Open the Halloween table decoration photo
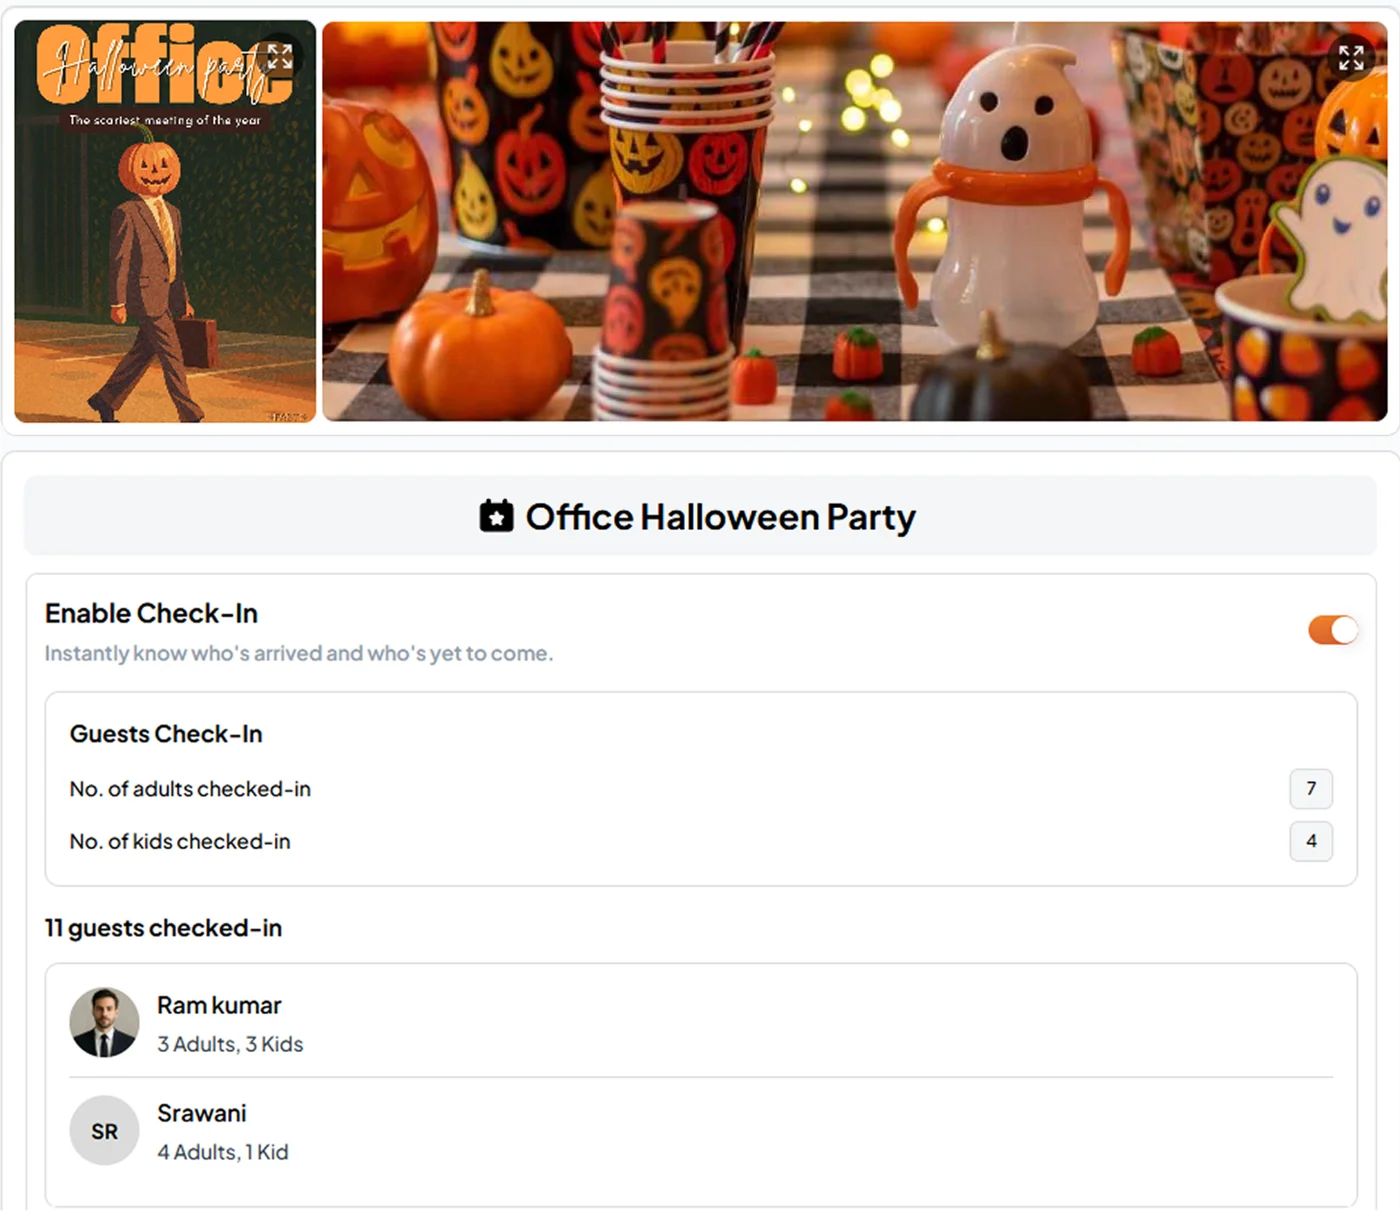1400x1211 pixels. tap(855, 222)
